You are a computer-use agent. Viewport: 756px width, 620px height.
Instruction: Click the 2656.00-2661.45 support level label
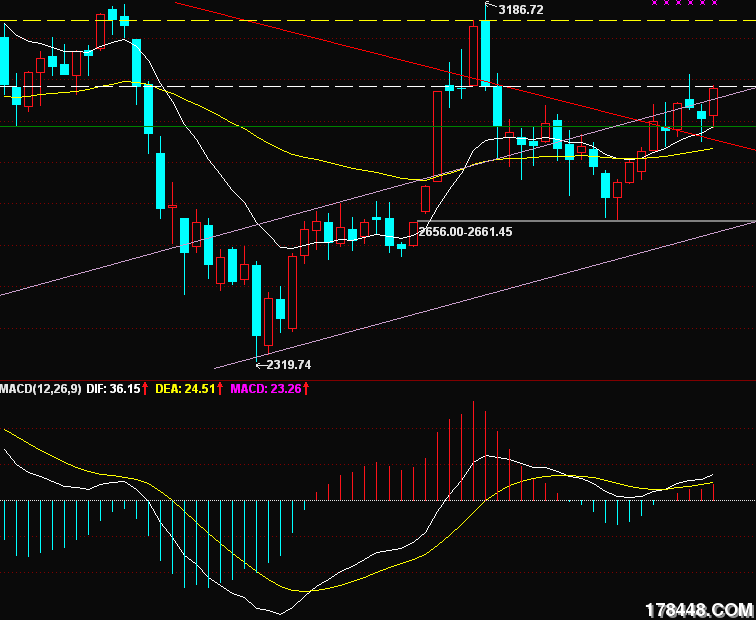[465, 232]
